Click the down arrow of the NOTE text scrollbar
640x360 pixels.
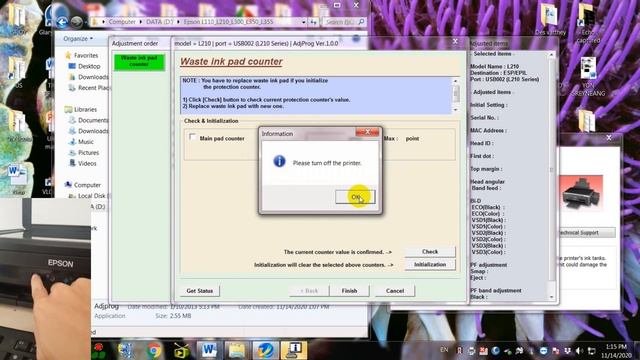[456, 110]
